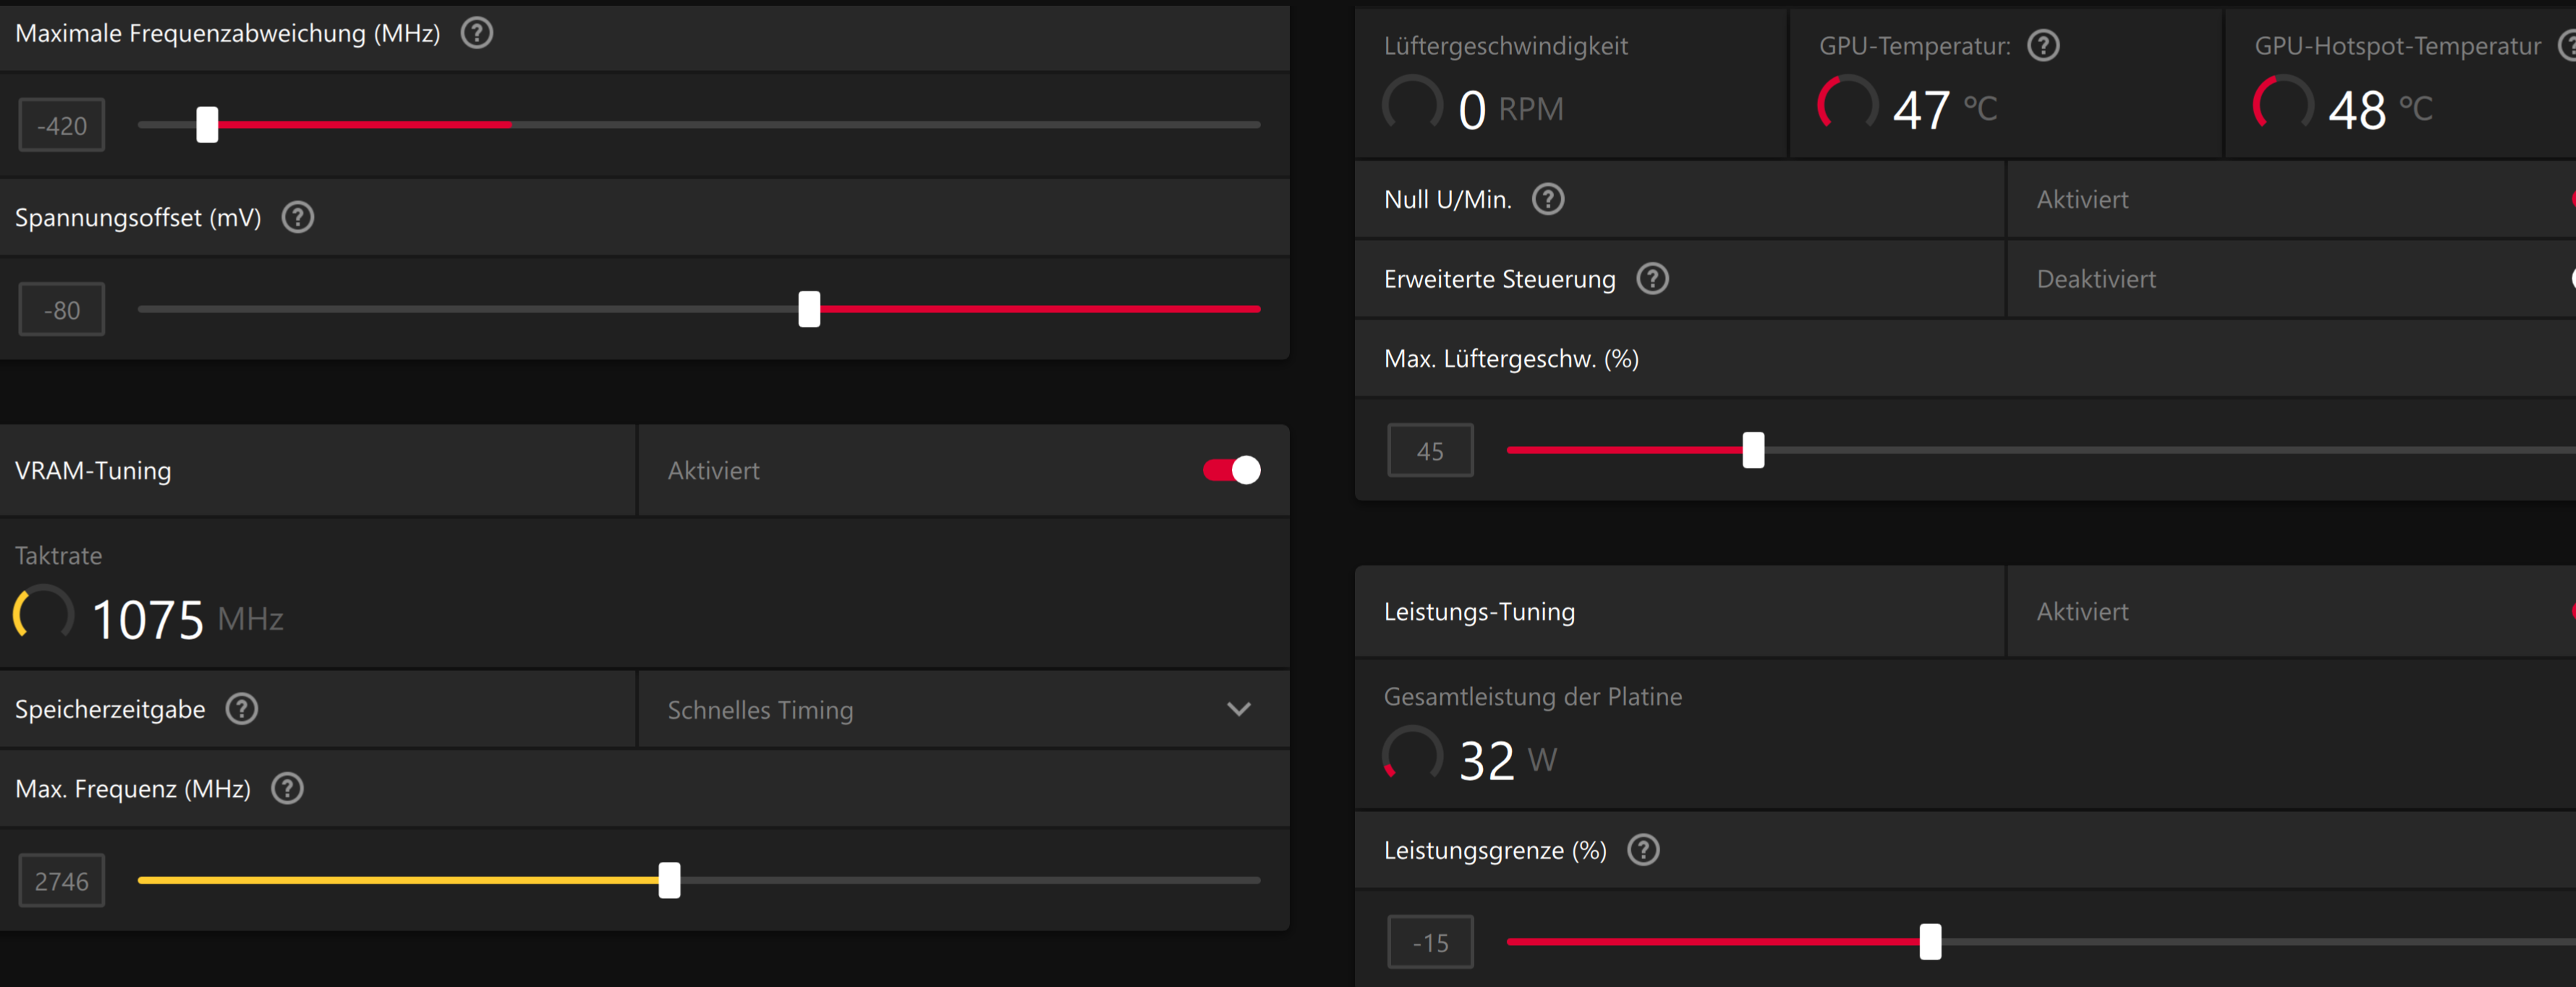Image resolution: width=2576 pixels, height=987 pixels.
Task: Click the Max. Lüftergeschw. slider handle
Action: (x=1753, y=450)
